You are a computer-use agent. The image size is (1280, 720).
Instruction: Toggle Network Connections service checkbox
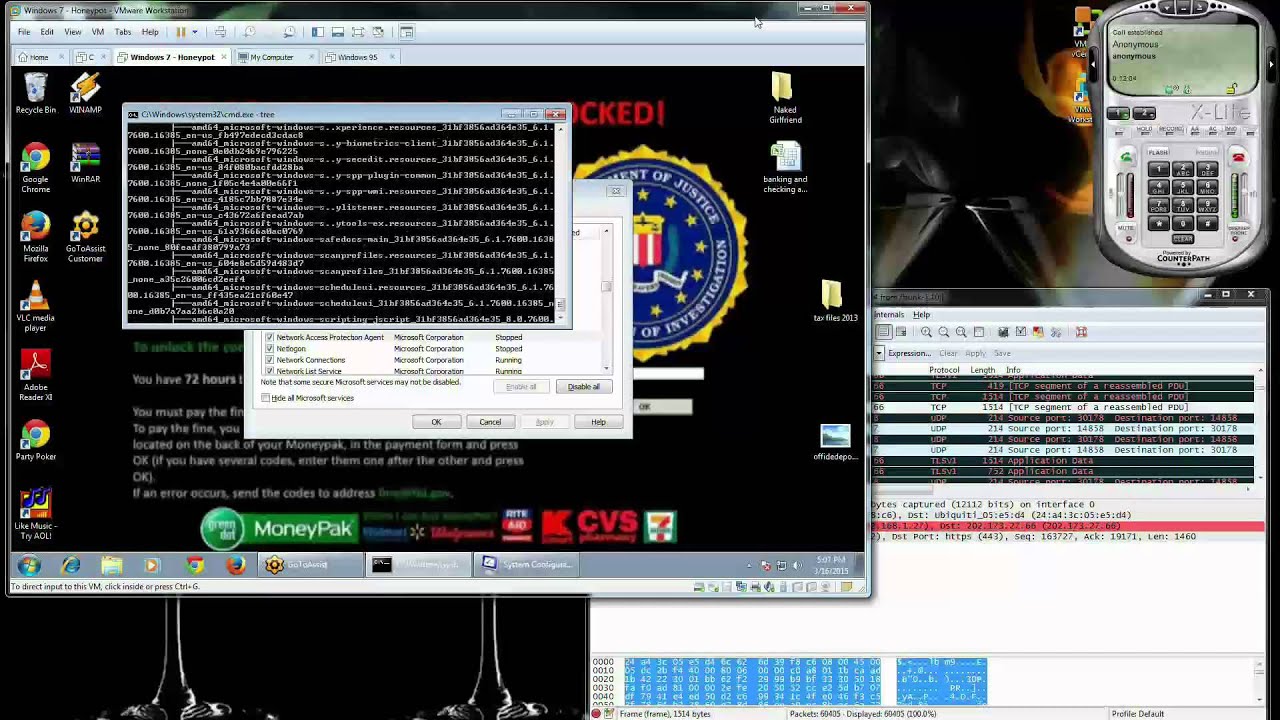tap(269, 360)
